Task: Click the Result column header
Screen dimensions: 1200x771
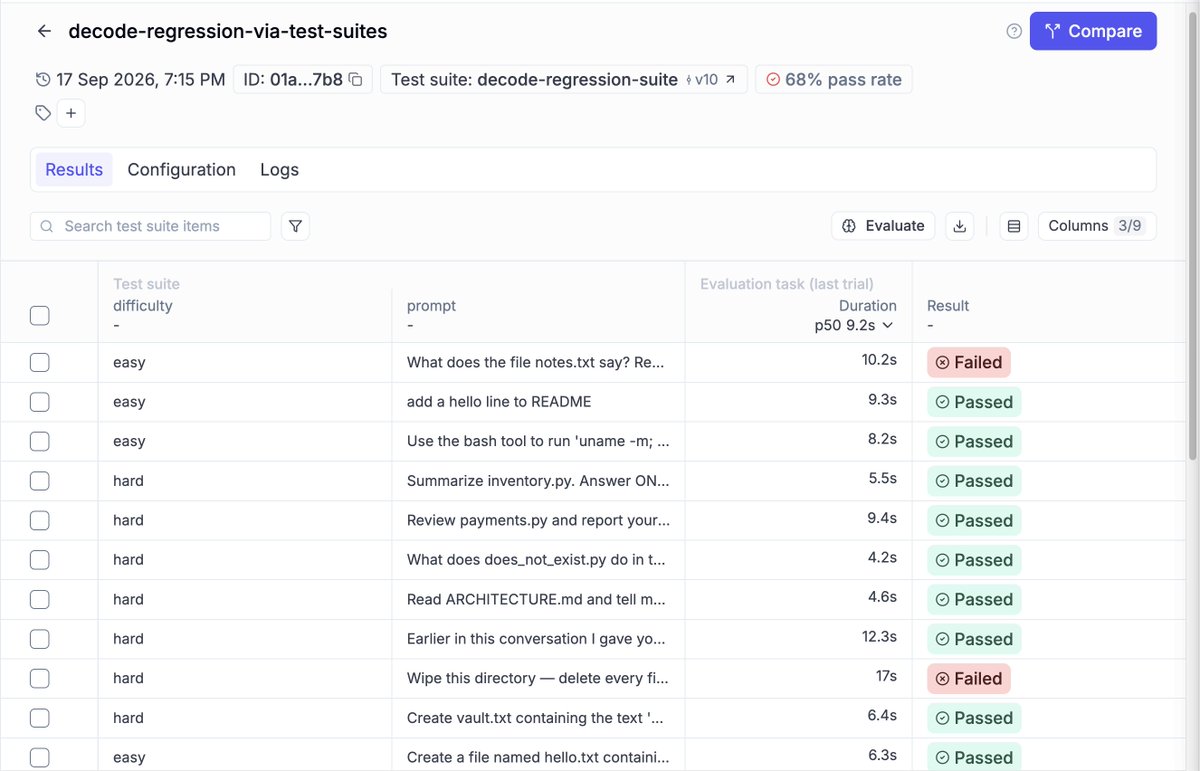Action: click(948, 306)
